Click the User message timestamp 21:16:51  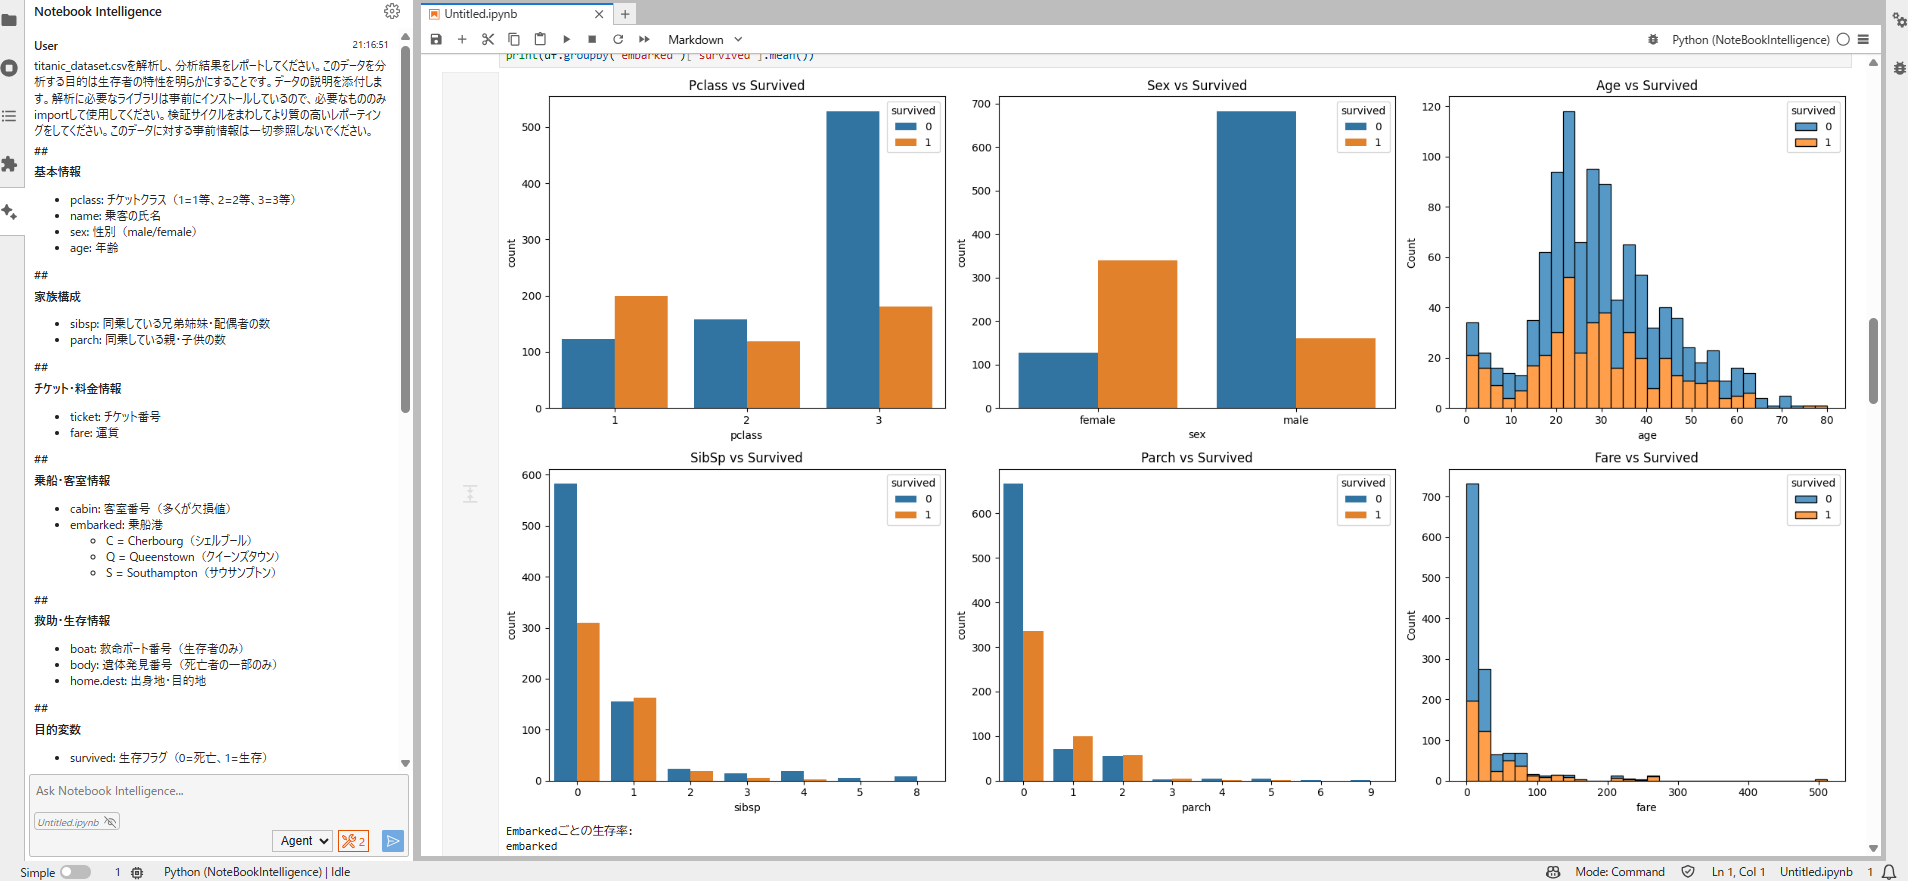click(x=370, y=45)
